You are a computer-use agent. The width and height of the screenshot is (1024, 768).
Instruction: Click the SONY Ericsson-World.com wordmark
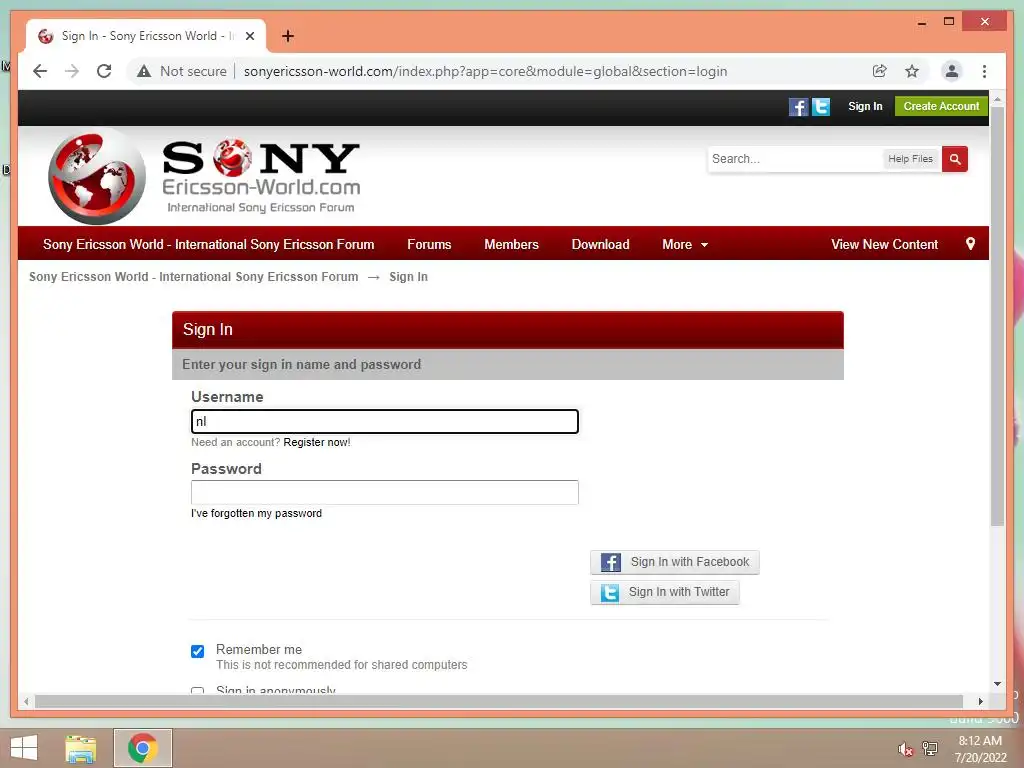pos(261,175)
